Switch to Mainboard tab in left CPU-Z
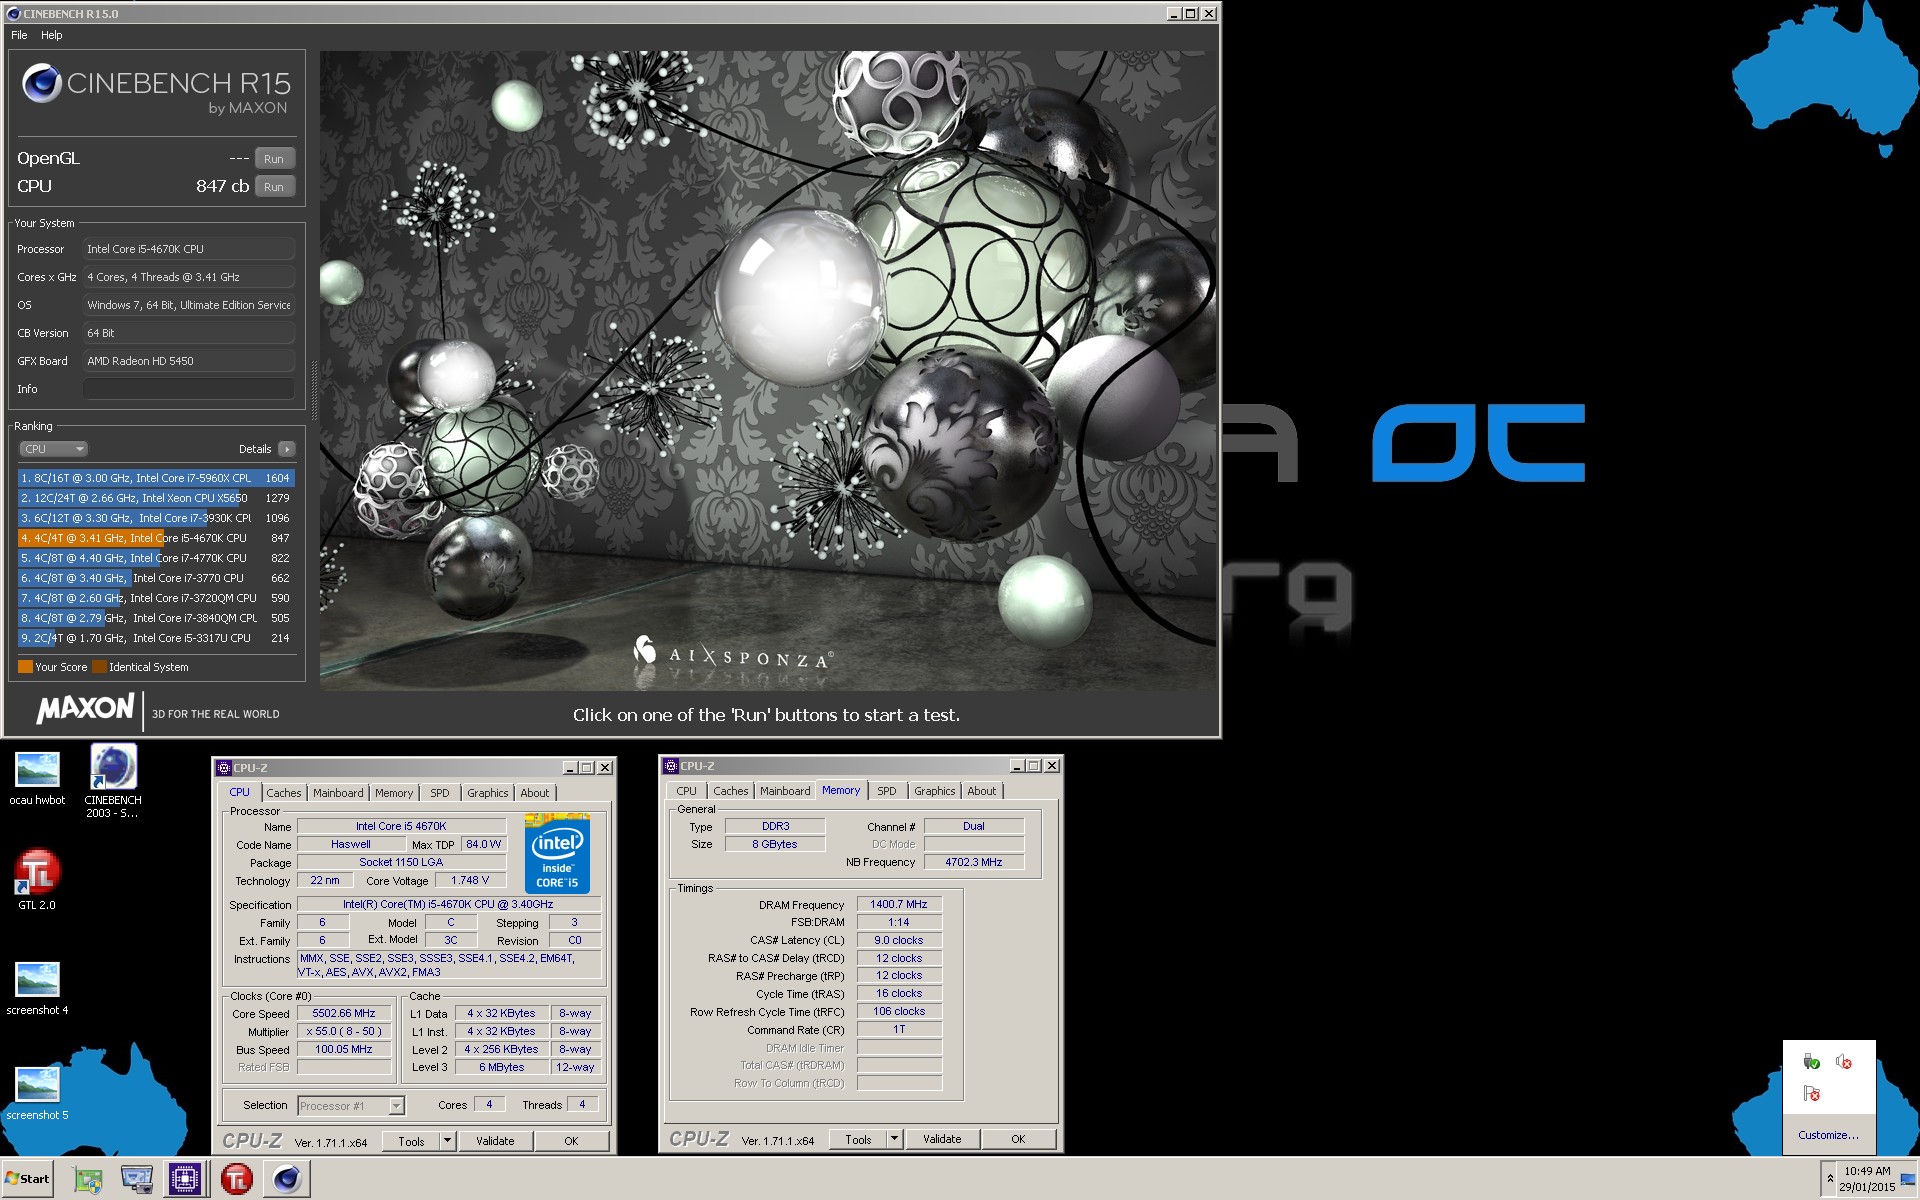 click(338, 793)
